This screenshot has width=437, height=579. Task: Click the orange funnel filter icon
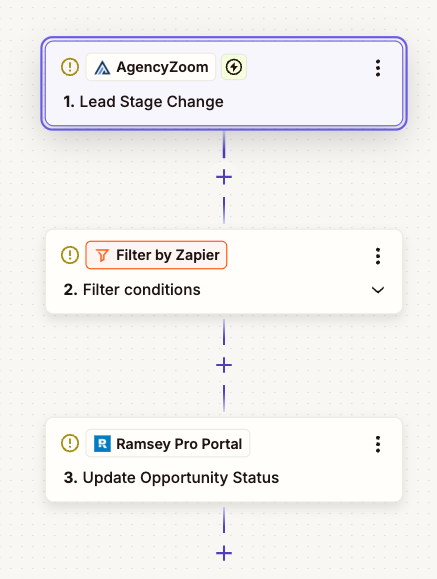pyautogui.click(x=102, y=255)
